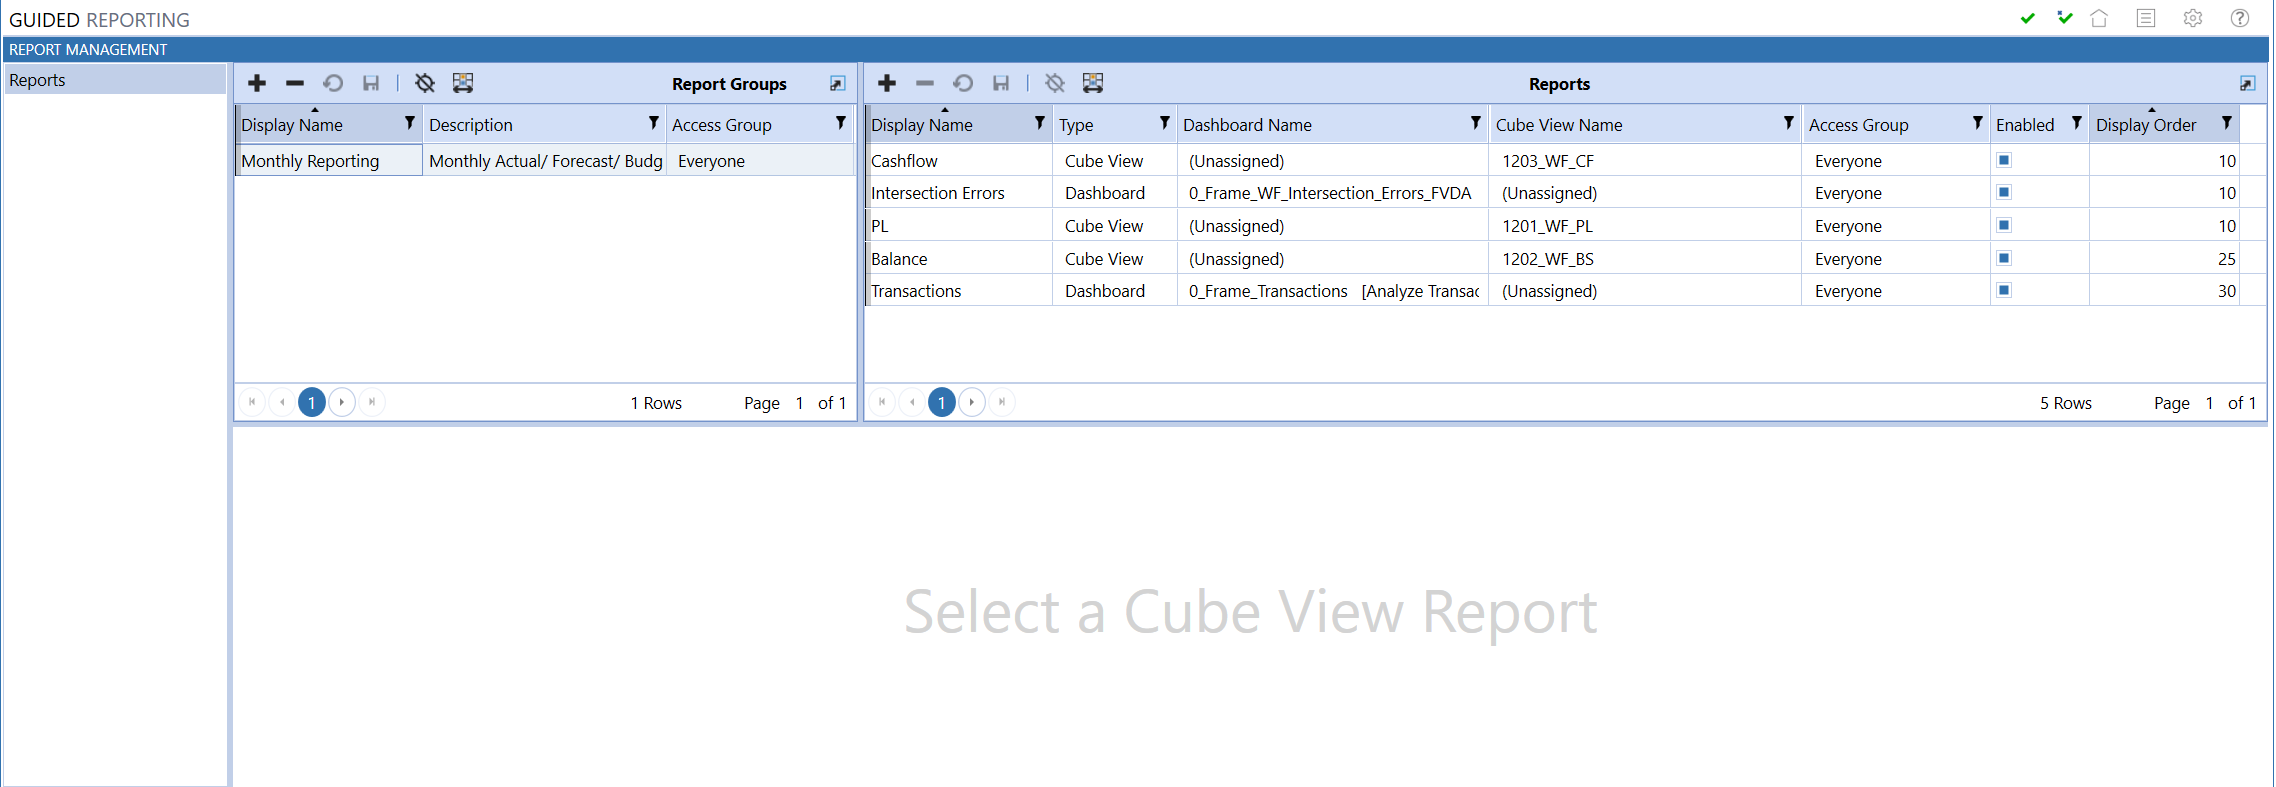Click the Monthly Actual/ Forecast/ Budg description cell
Screen dimensions: 2276x787
[545, 160]
